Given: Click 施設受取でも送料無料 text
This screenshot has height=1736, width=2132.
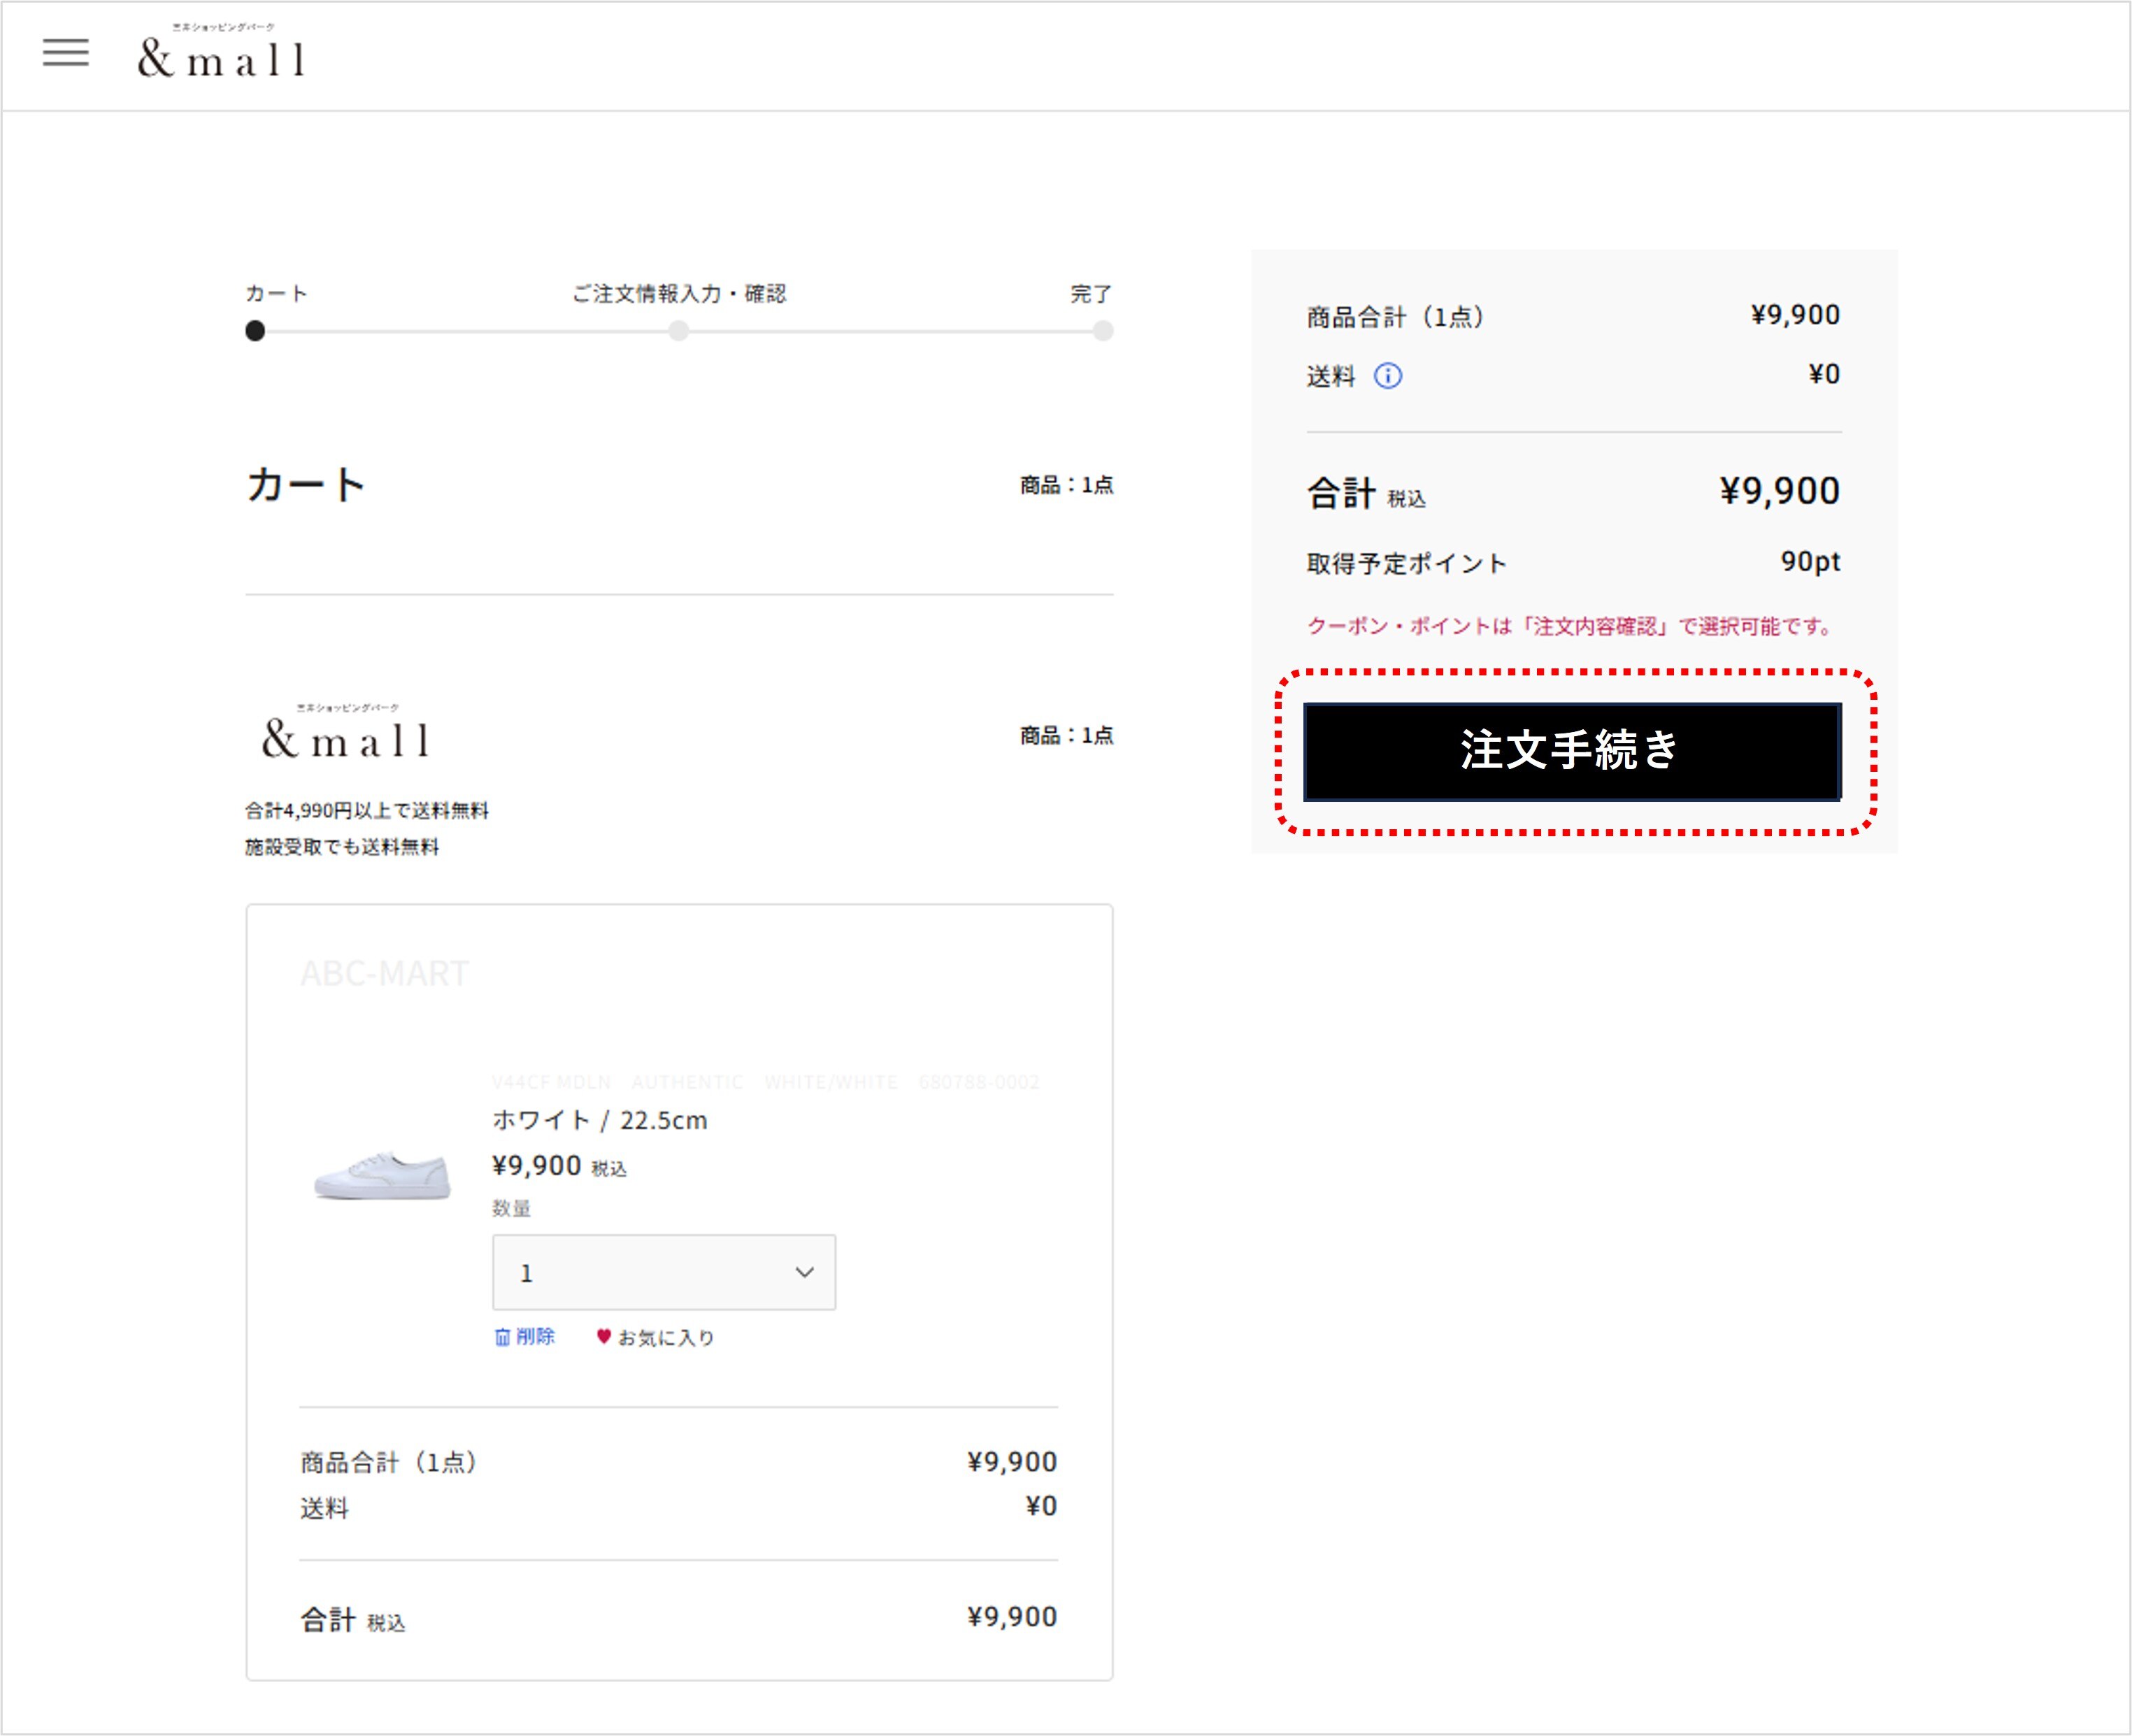Looking at the screenshot, I should click(x=342, y=847).
